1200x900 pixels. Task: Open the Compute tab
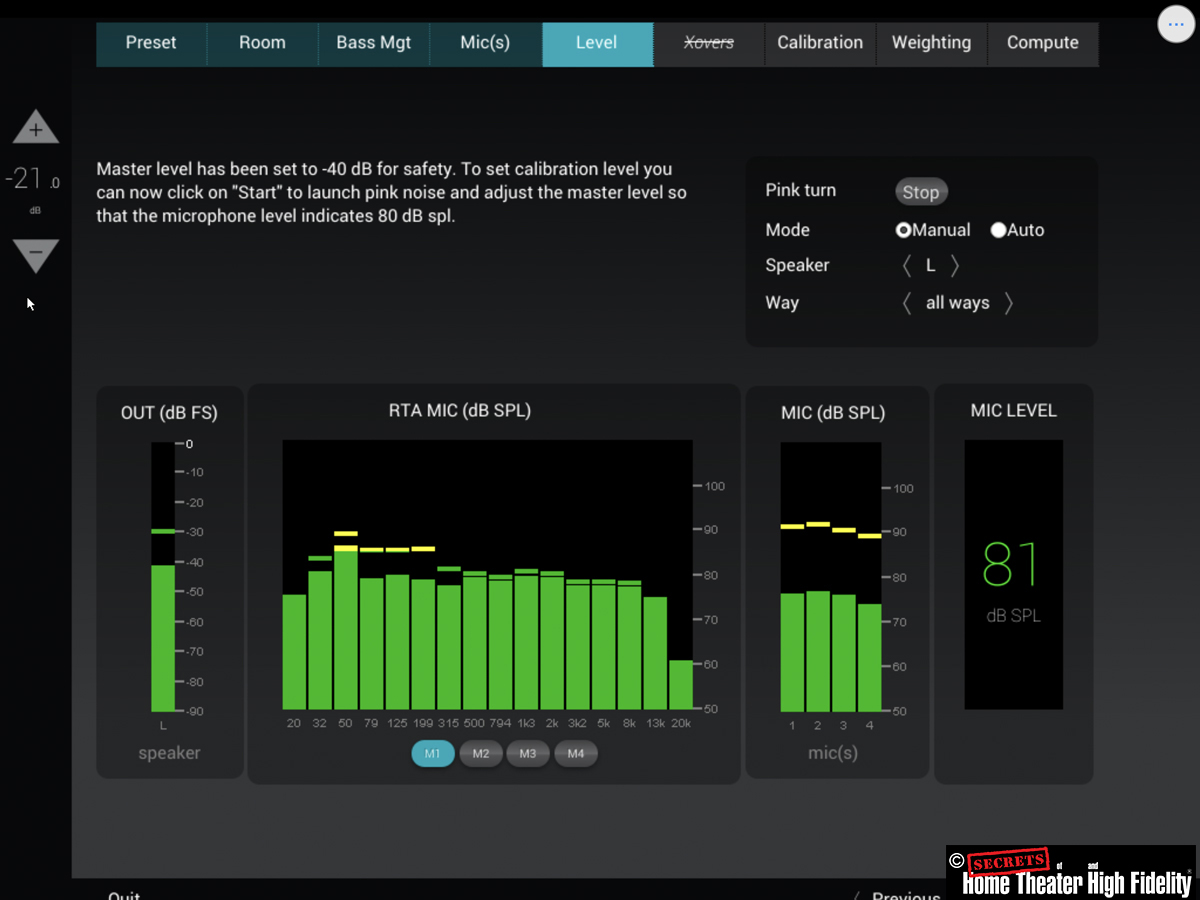coord(1042,43)
